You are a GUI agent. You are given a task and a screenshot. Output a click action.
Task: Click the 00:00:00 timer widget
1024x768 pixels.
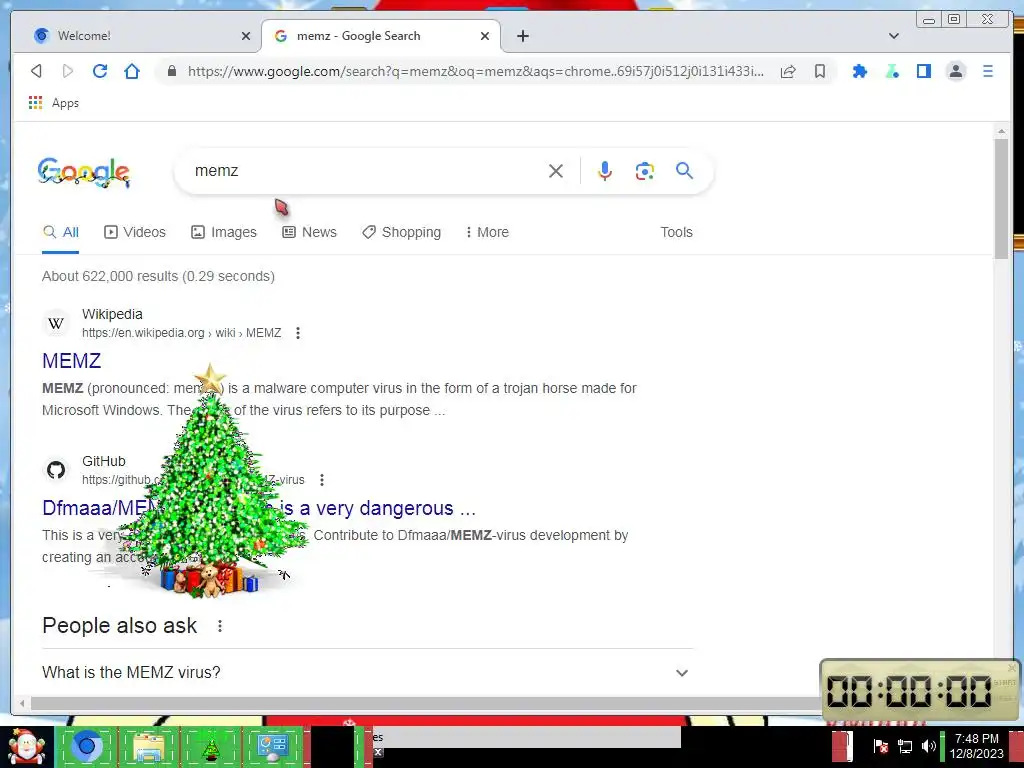coord(920,690)
